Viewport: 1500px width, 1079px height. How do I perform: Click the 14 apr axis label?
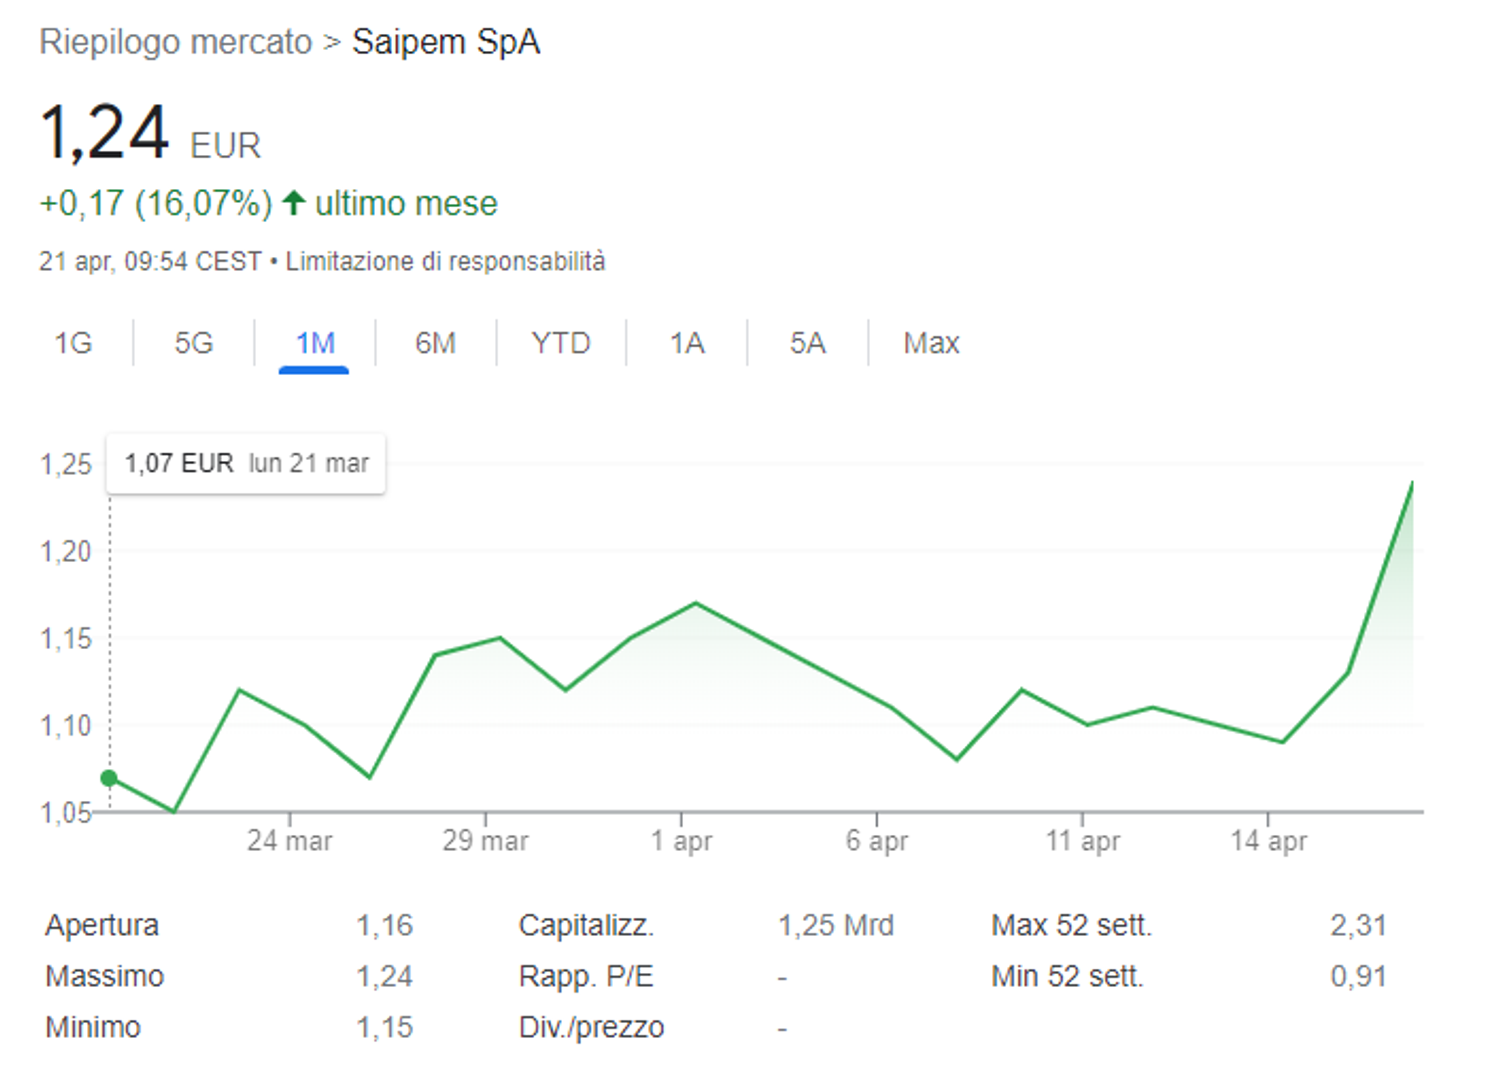[x=1269, y=840]
